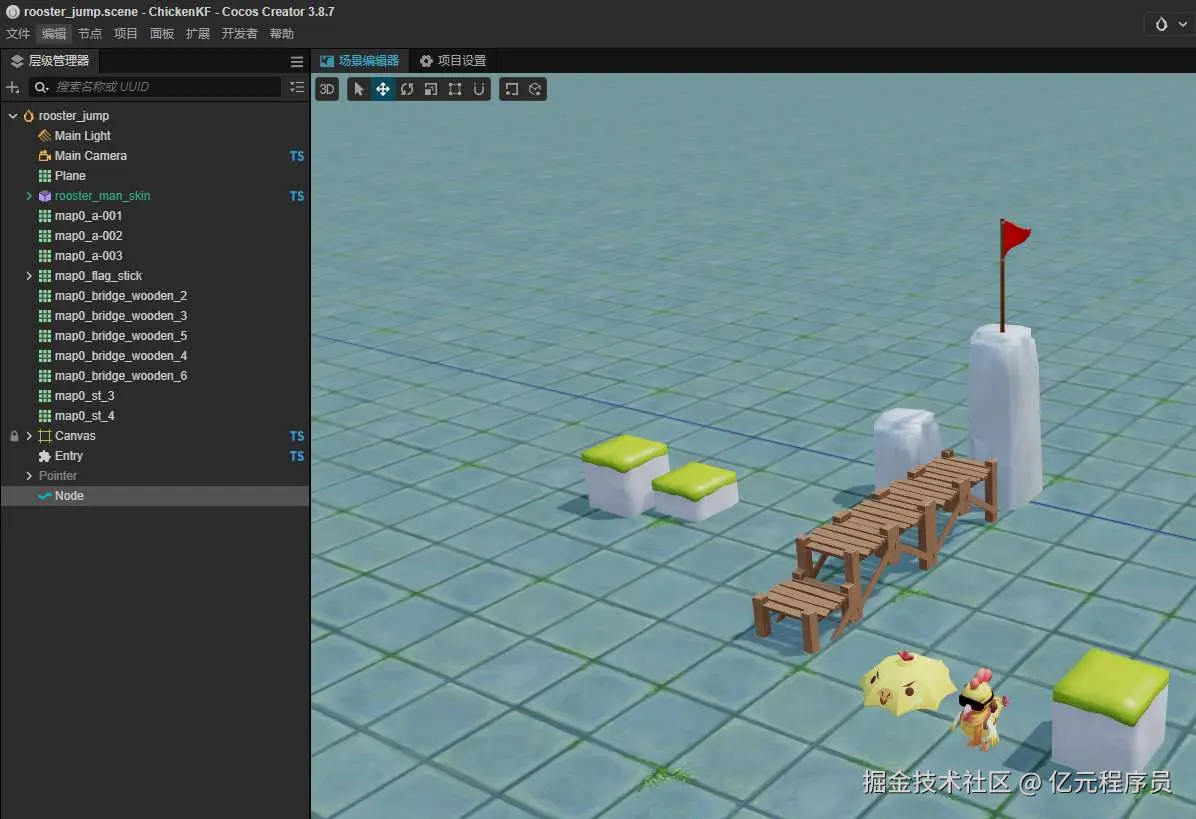Click the expand/collapse all nodes icon
The width and height of the screenshot is (1196, 819).
(x=296, y=87)
